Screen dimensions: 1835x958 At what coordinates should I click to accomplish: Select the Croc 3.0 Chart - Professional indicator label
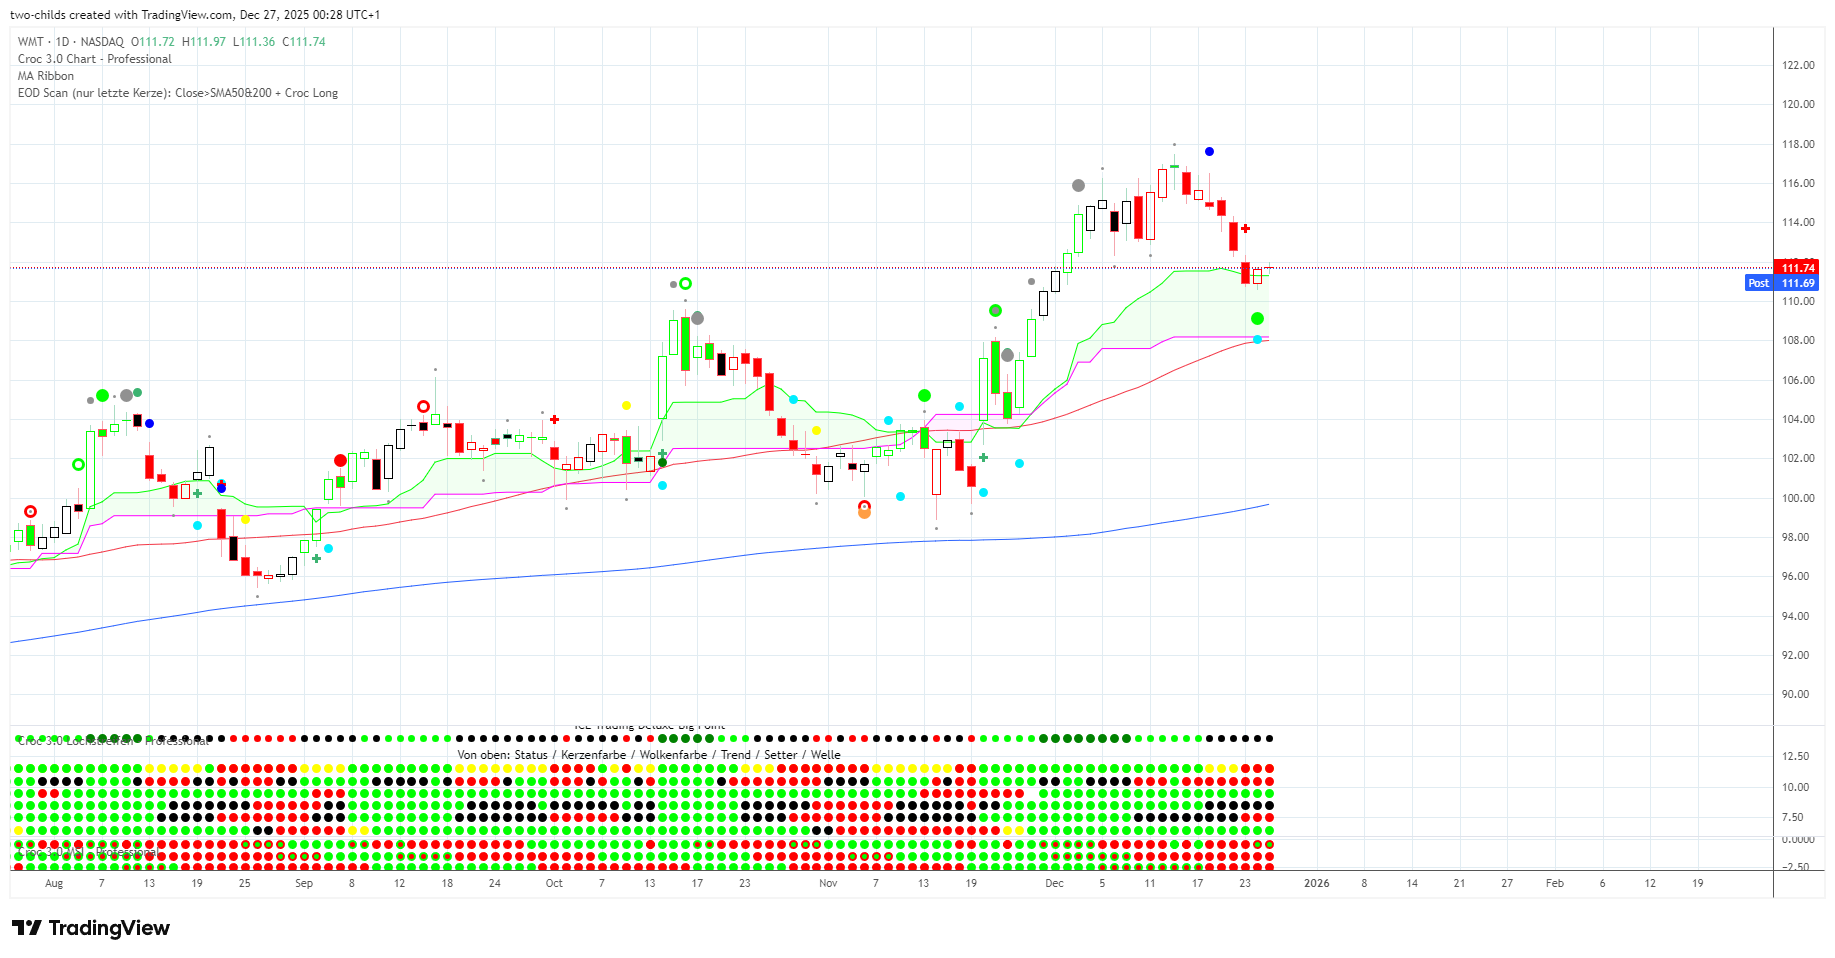tap(94, 59)
